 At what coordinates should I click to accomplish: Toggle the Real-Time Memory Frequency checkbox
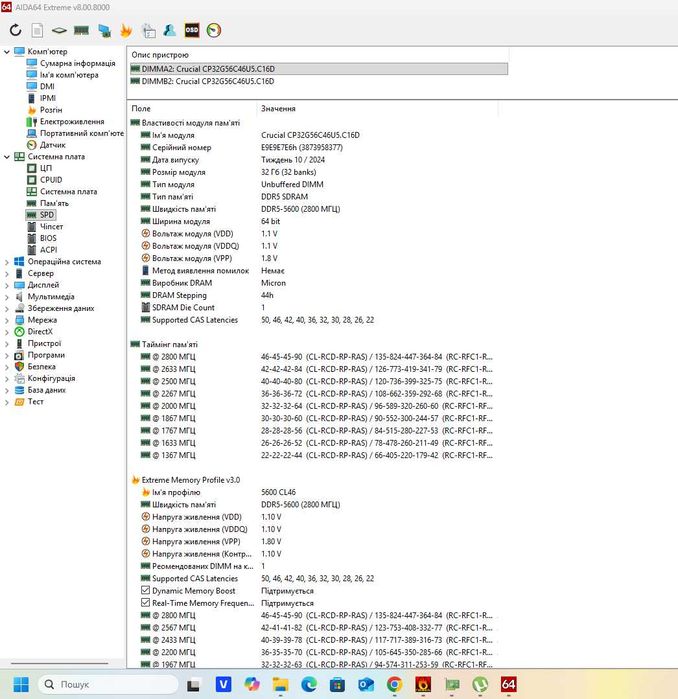(x=145, y=603)
